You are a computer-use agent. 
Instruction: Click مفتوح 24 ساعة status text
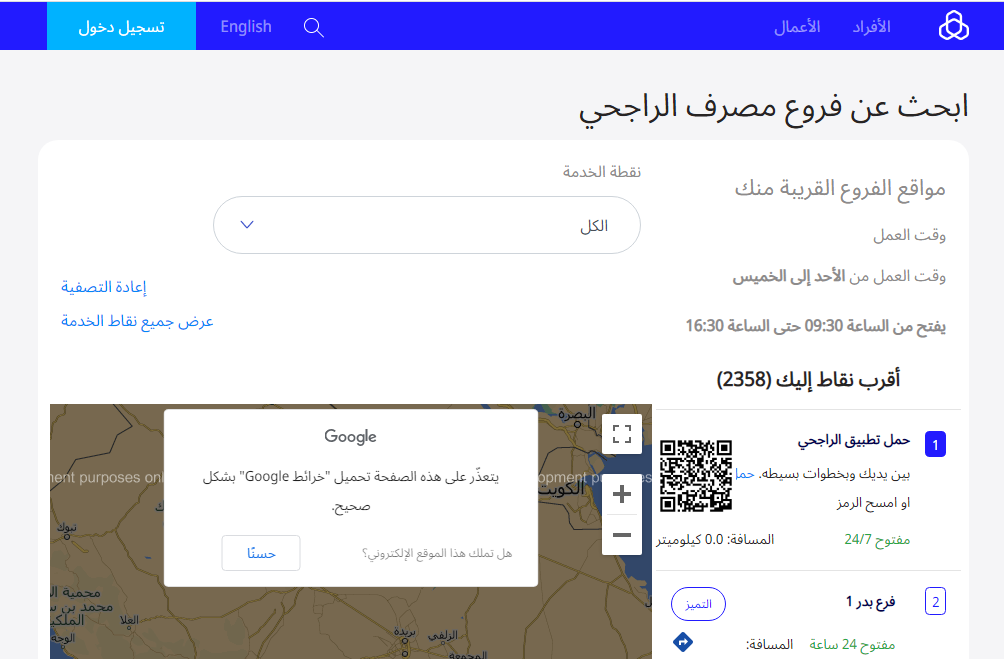click(852, 644)
